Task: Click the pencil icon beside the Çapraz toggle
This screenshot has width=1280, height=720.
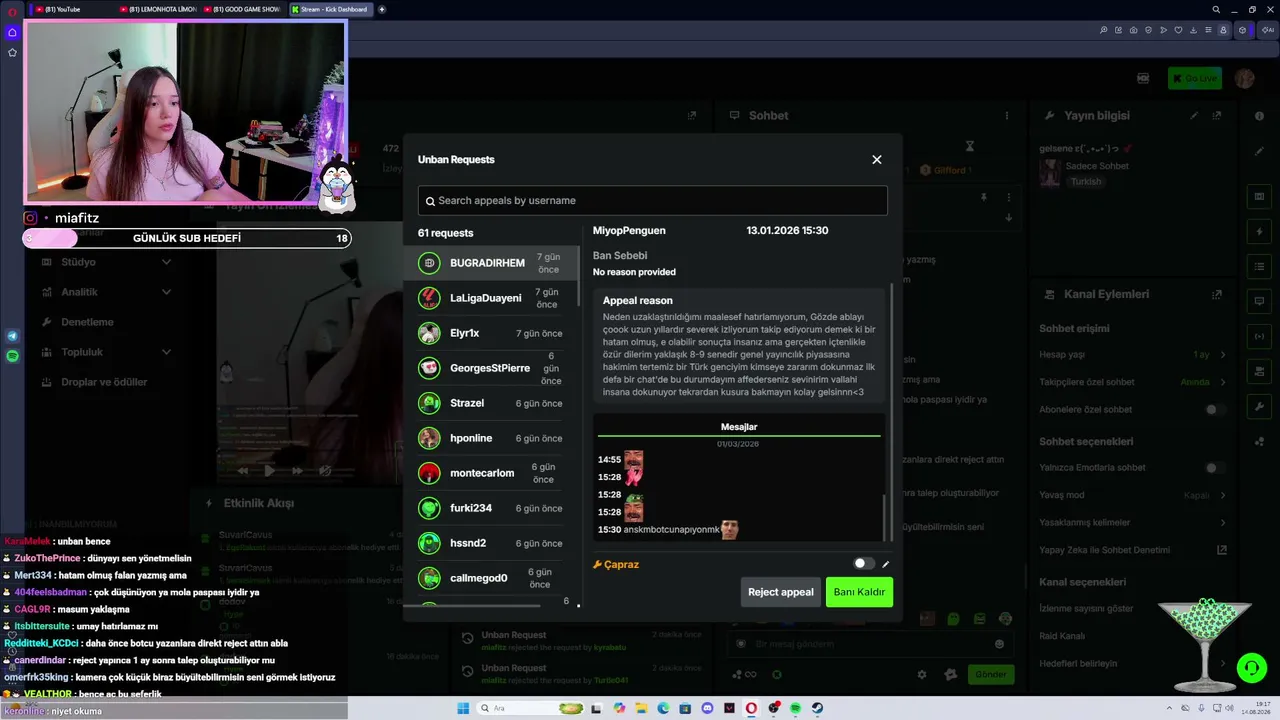Action: pos(885,564)
